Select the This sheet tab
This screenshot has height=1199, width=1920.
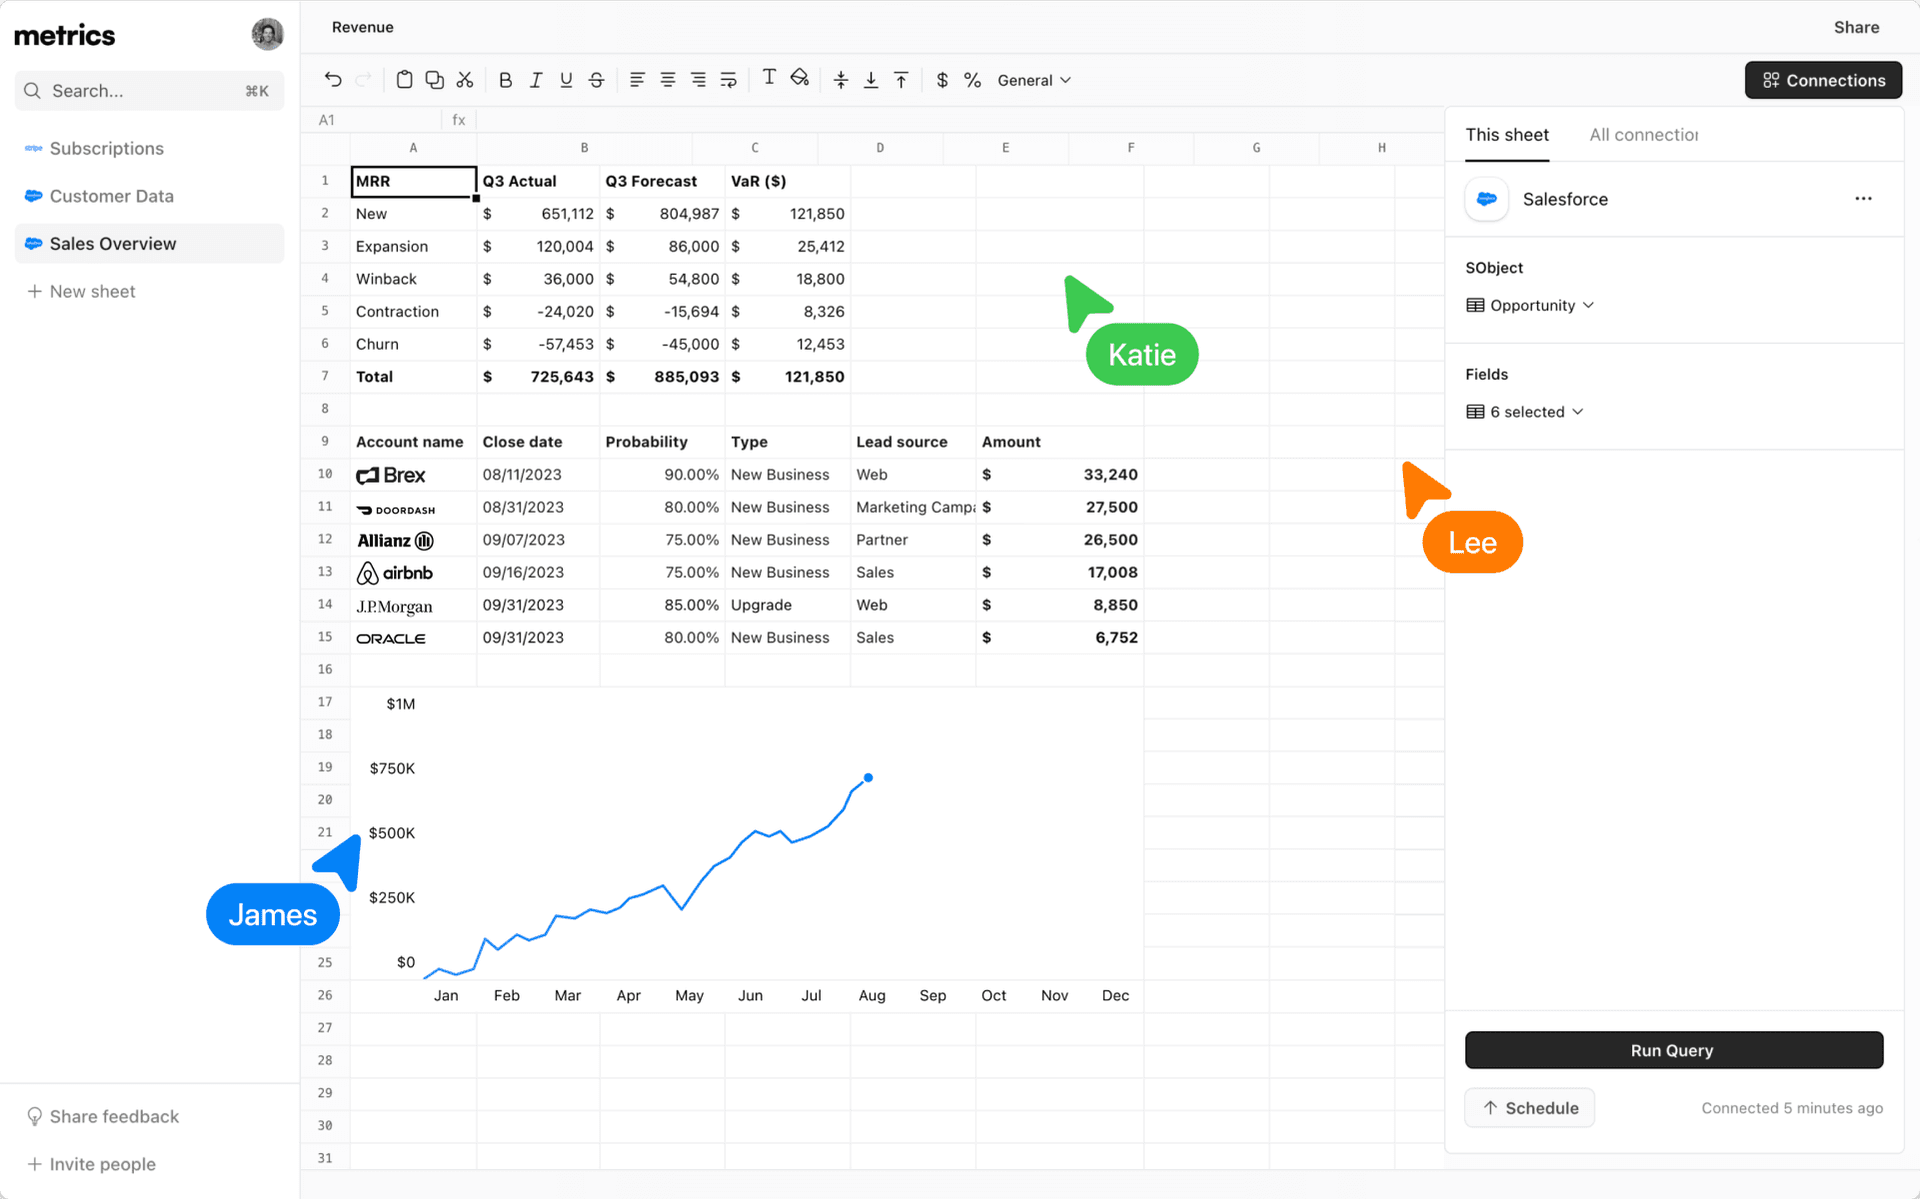[1507, 135]
